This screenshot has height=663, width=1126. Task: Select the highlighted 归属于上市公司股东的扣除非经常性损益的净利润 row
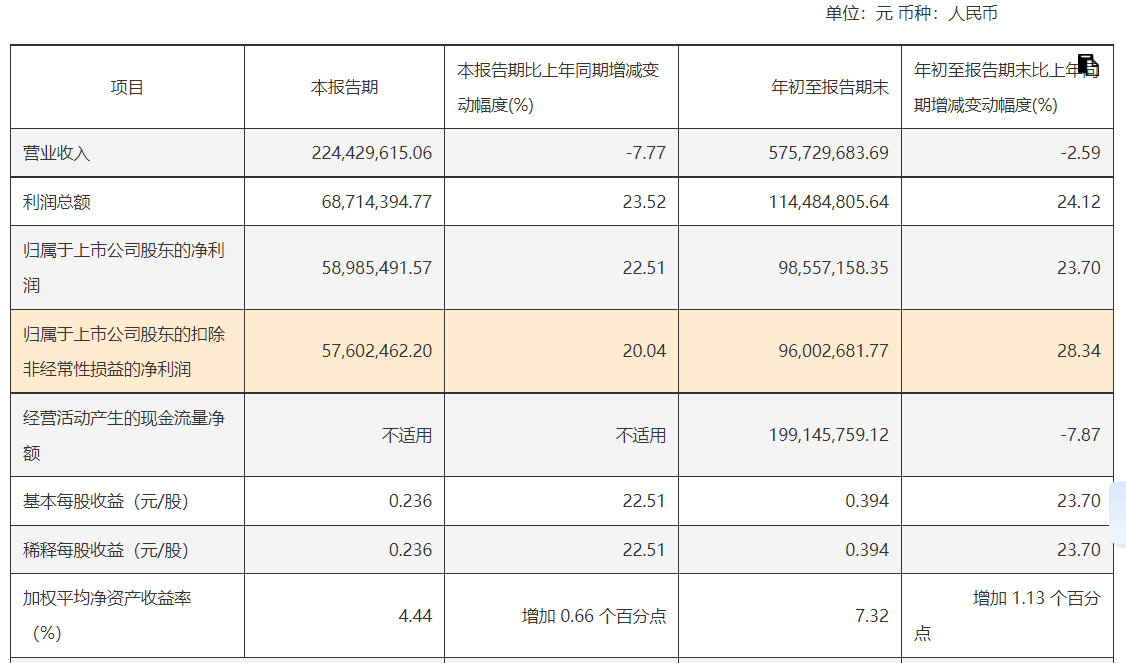click(x=125, y=351)
